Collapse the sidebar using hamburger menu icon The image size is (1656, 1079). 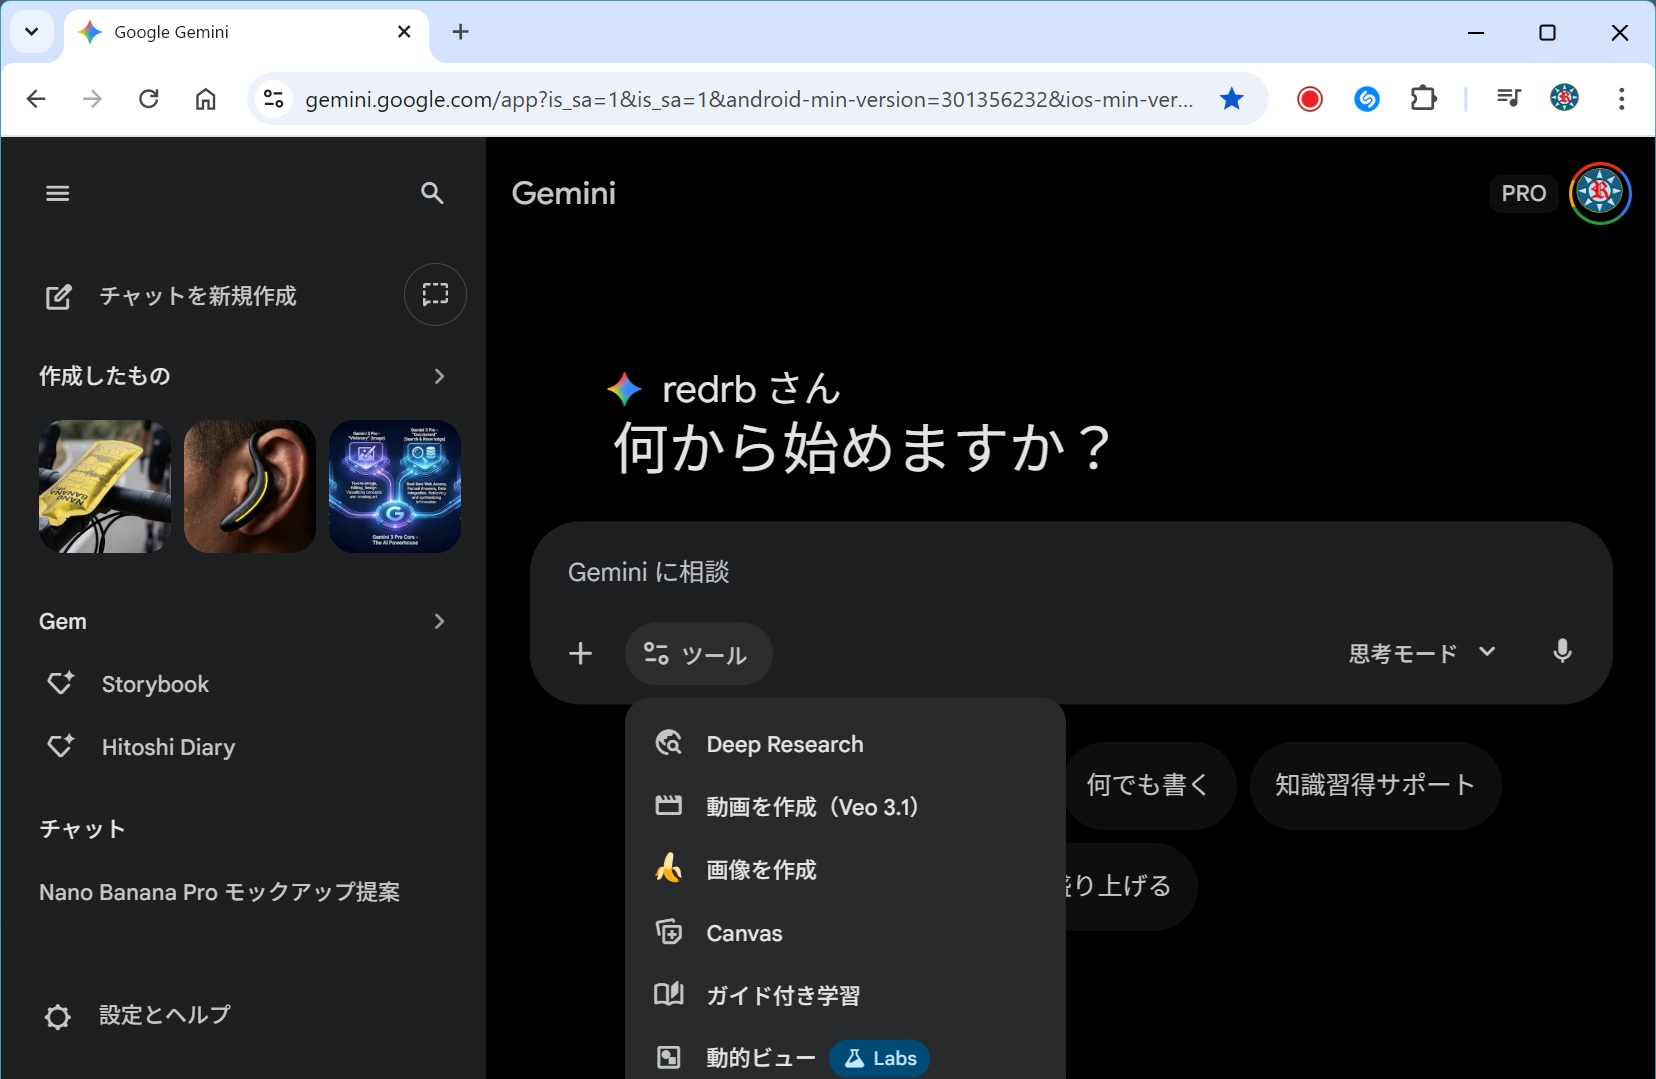[58, 194]
